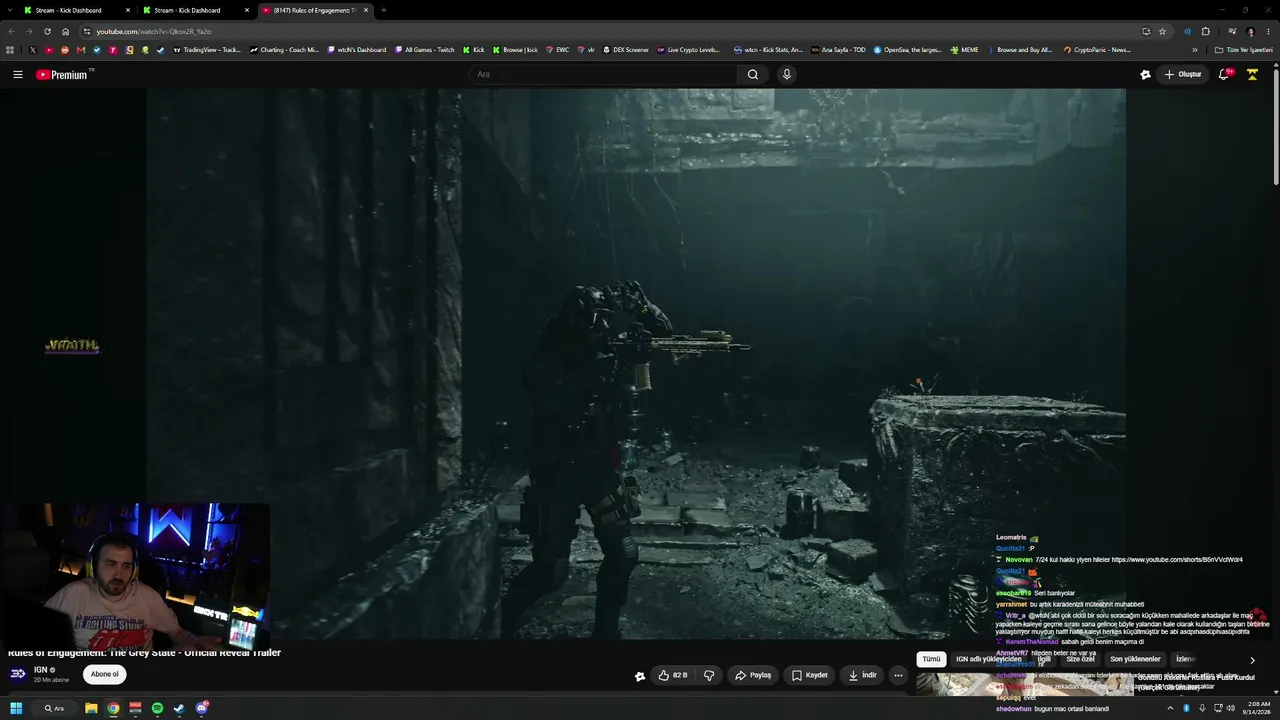Show more filter chips with right chevron

[x=1252, y=660]
